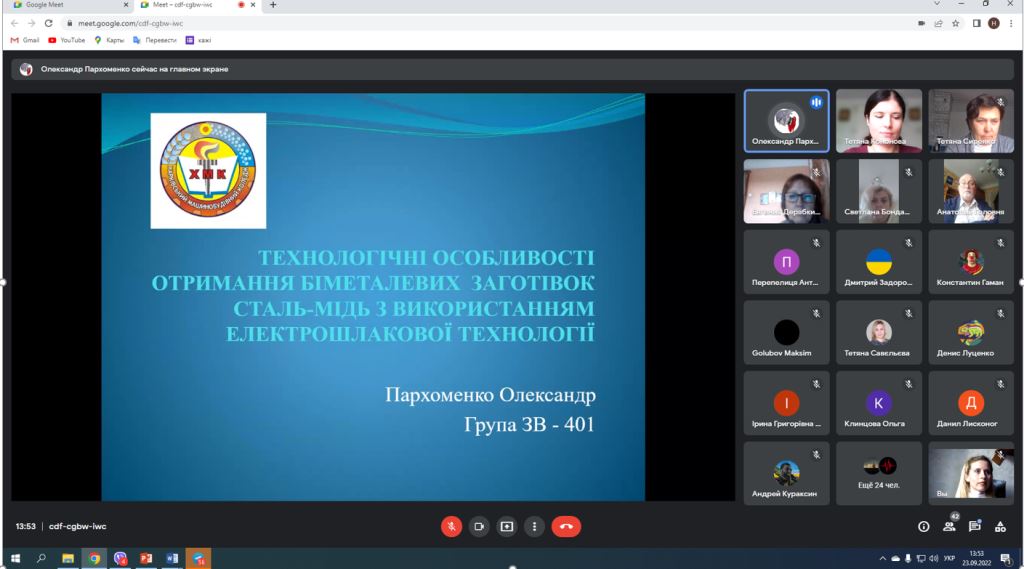
Task: Open Telegram from taskbar
Action: click(199, 559)
